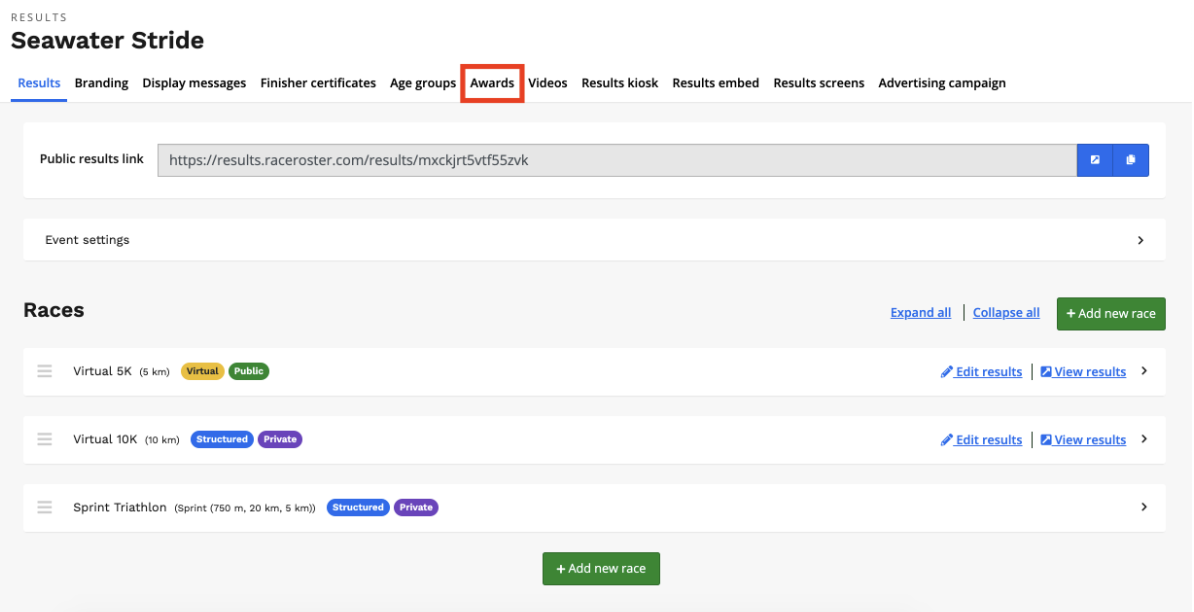Click the 'Virtual 5K' race name
Viewport: 1194px width, 612px height.
[102, 371]
